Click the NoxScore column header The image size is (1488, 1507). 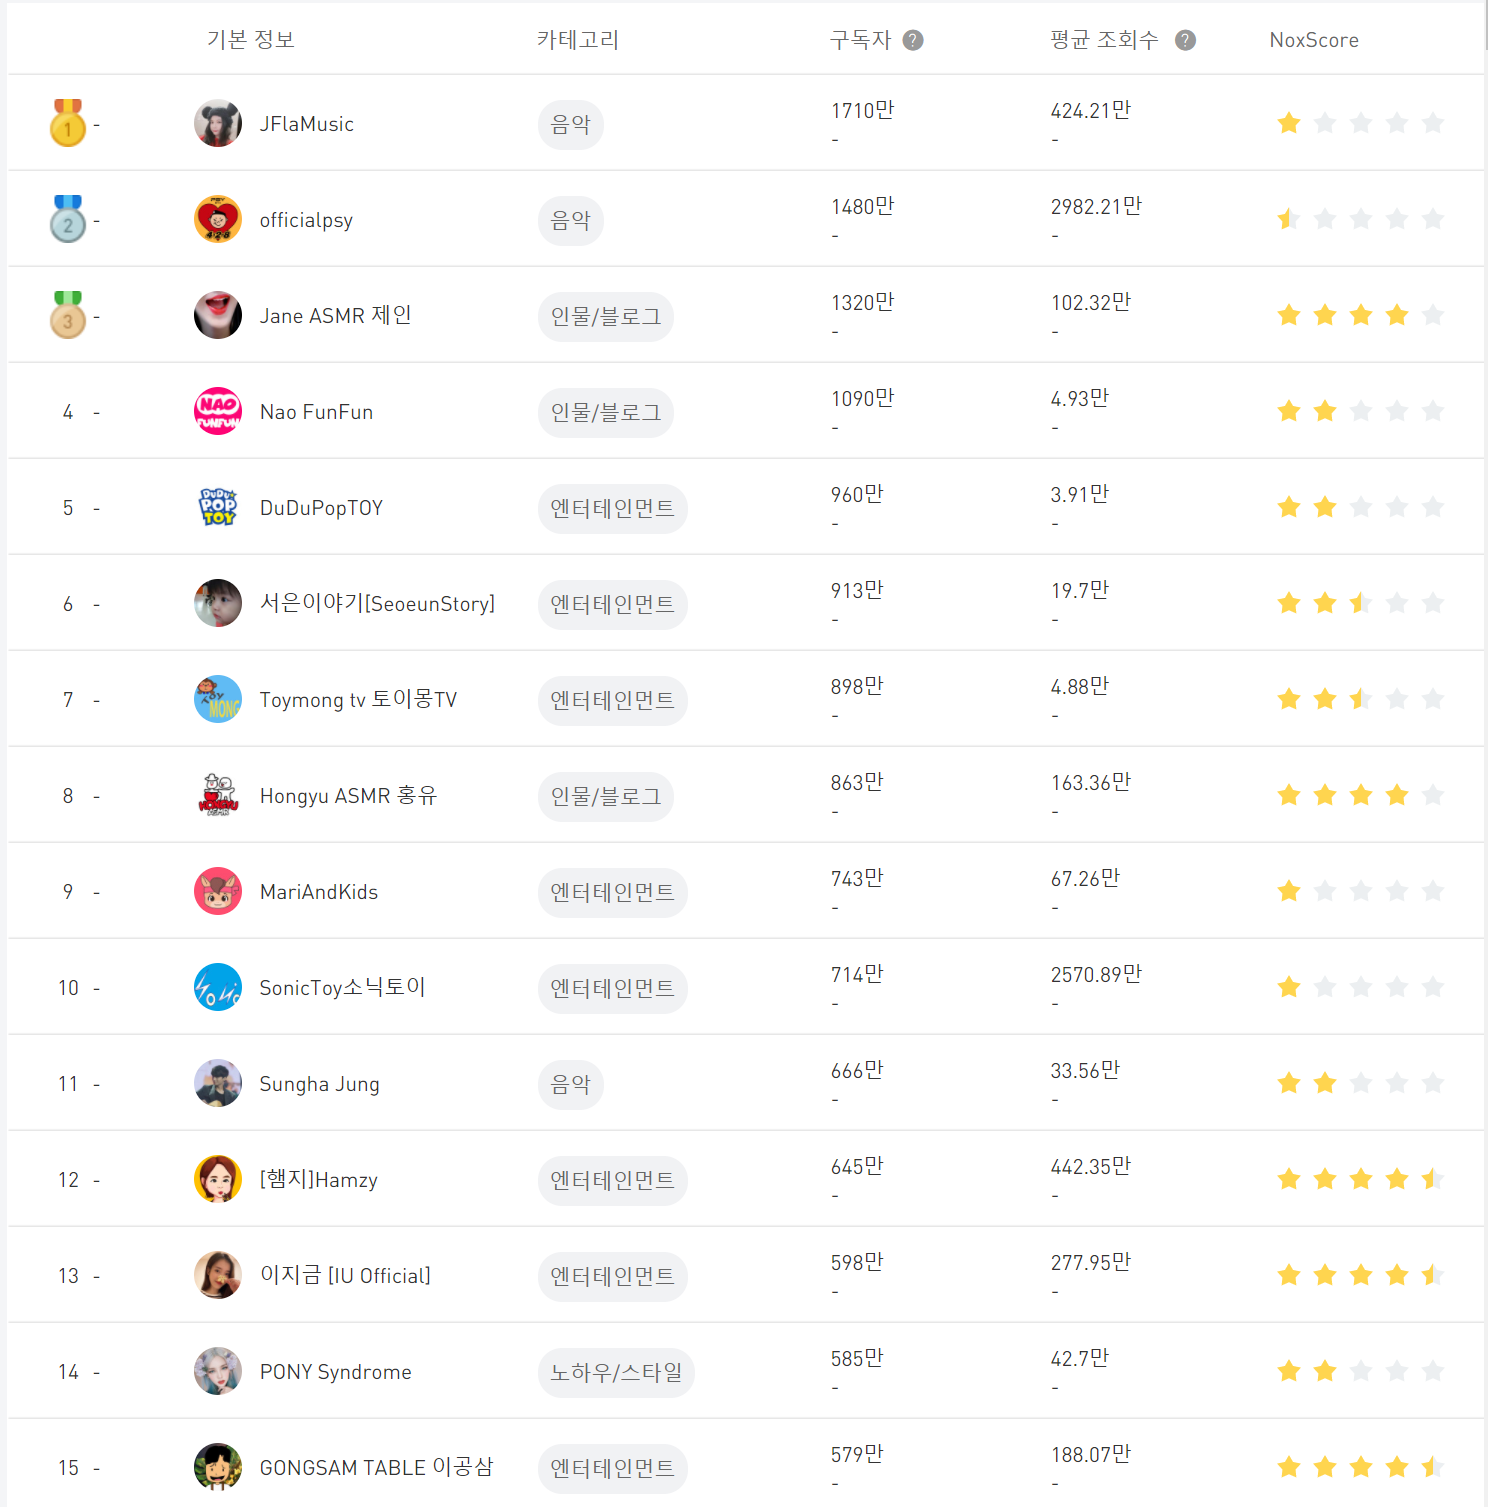[1313, 40]
